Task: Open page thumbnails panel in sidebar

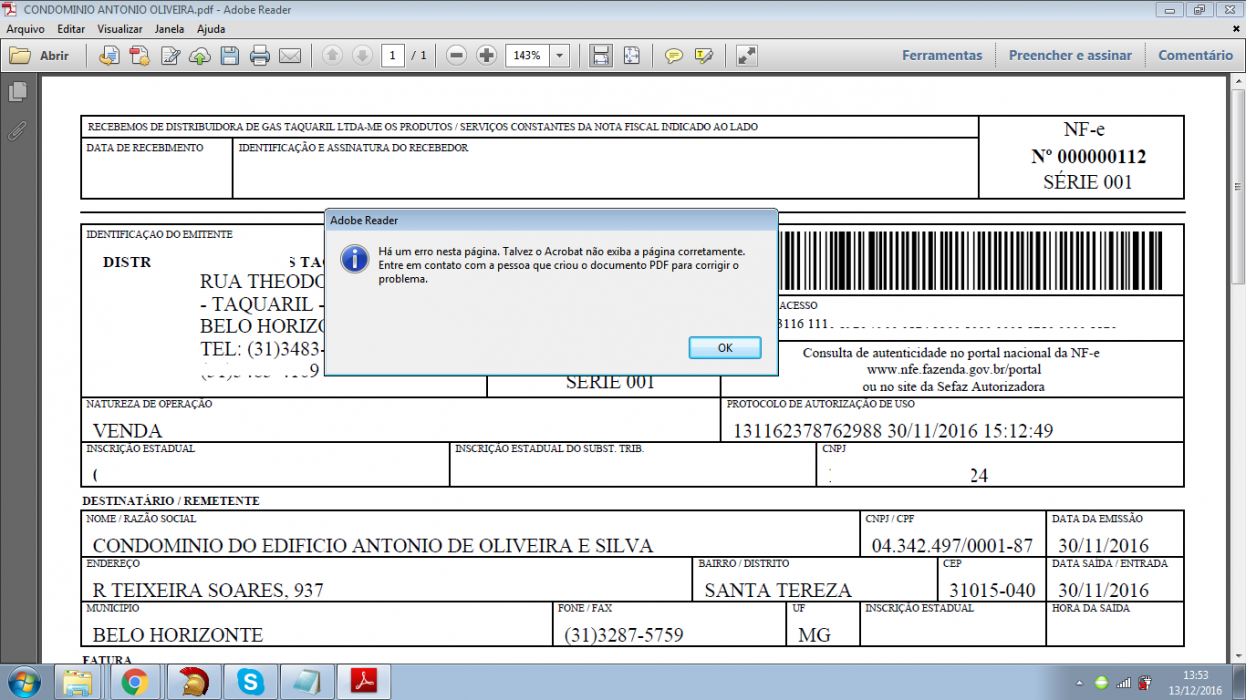Action: coord(17,92)
